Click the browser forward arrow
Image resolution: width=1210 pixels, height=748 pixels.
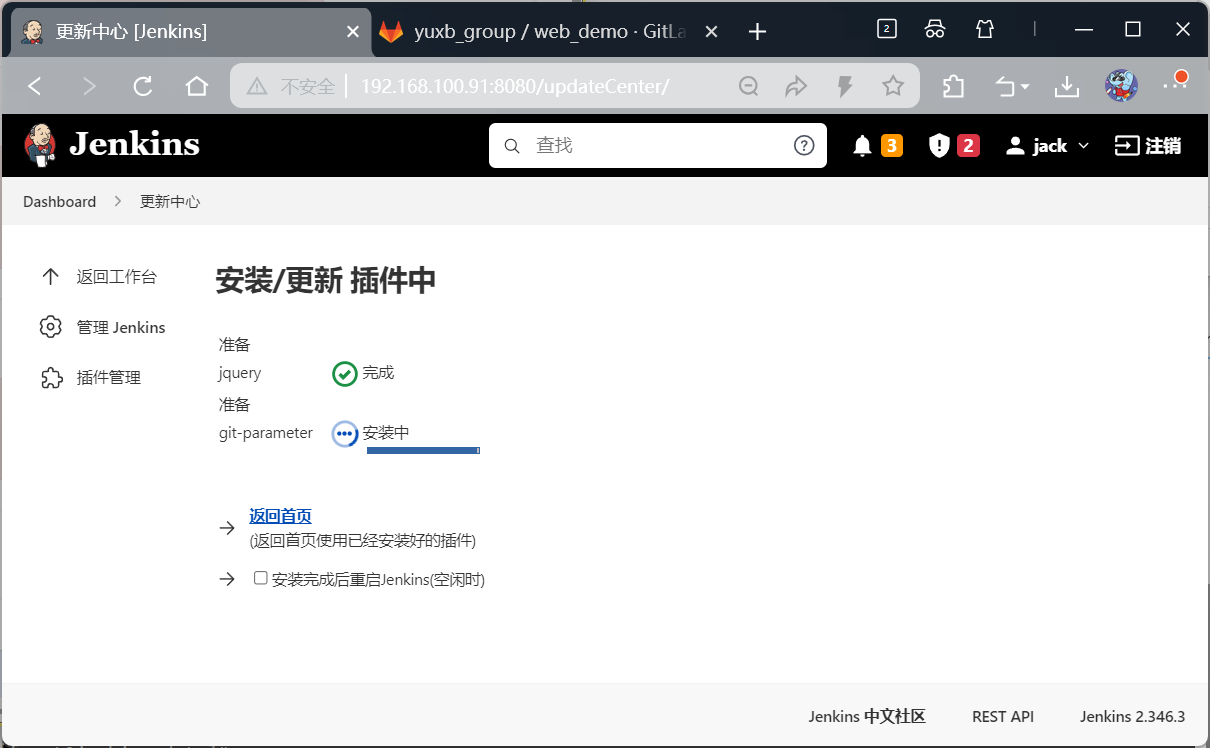pyautogui.click(x=89, y=86)
